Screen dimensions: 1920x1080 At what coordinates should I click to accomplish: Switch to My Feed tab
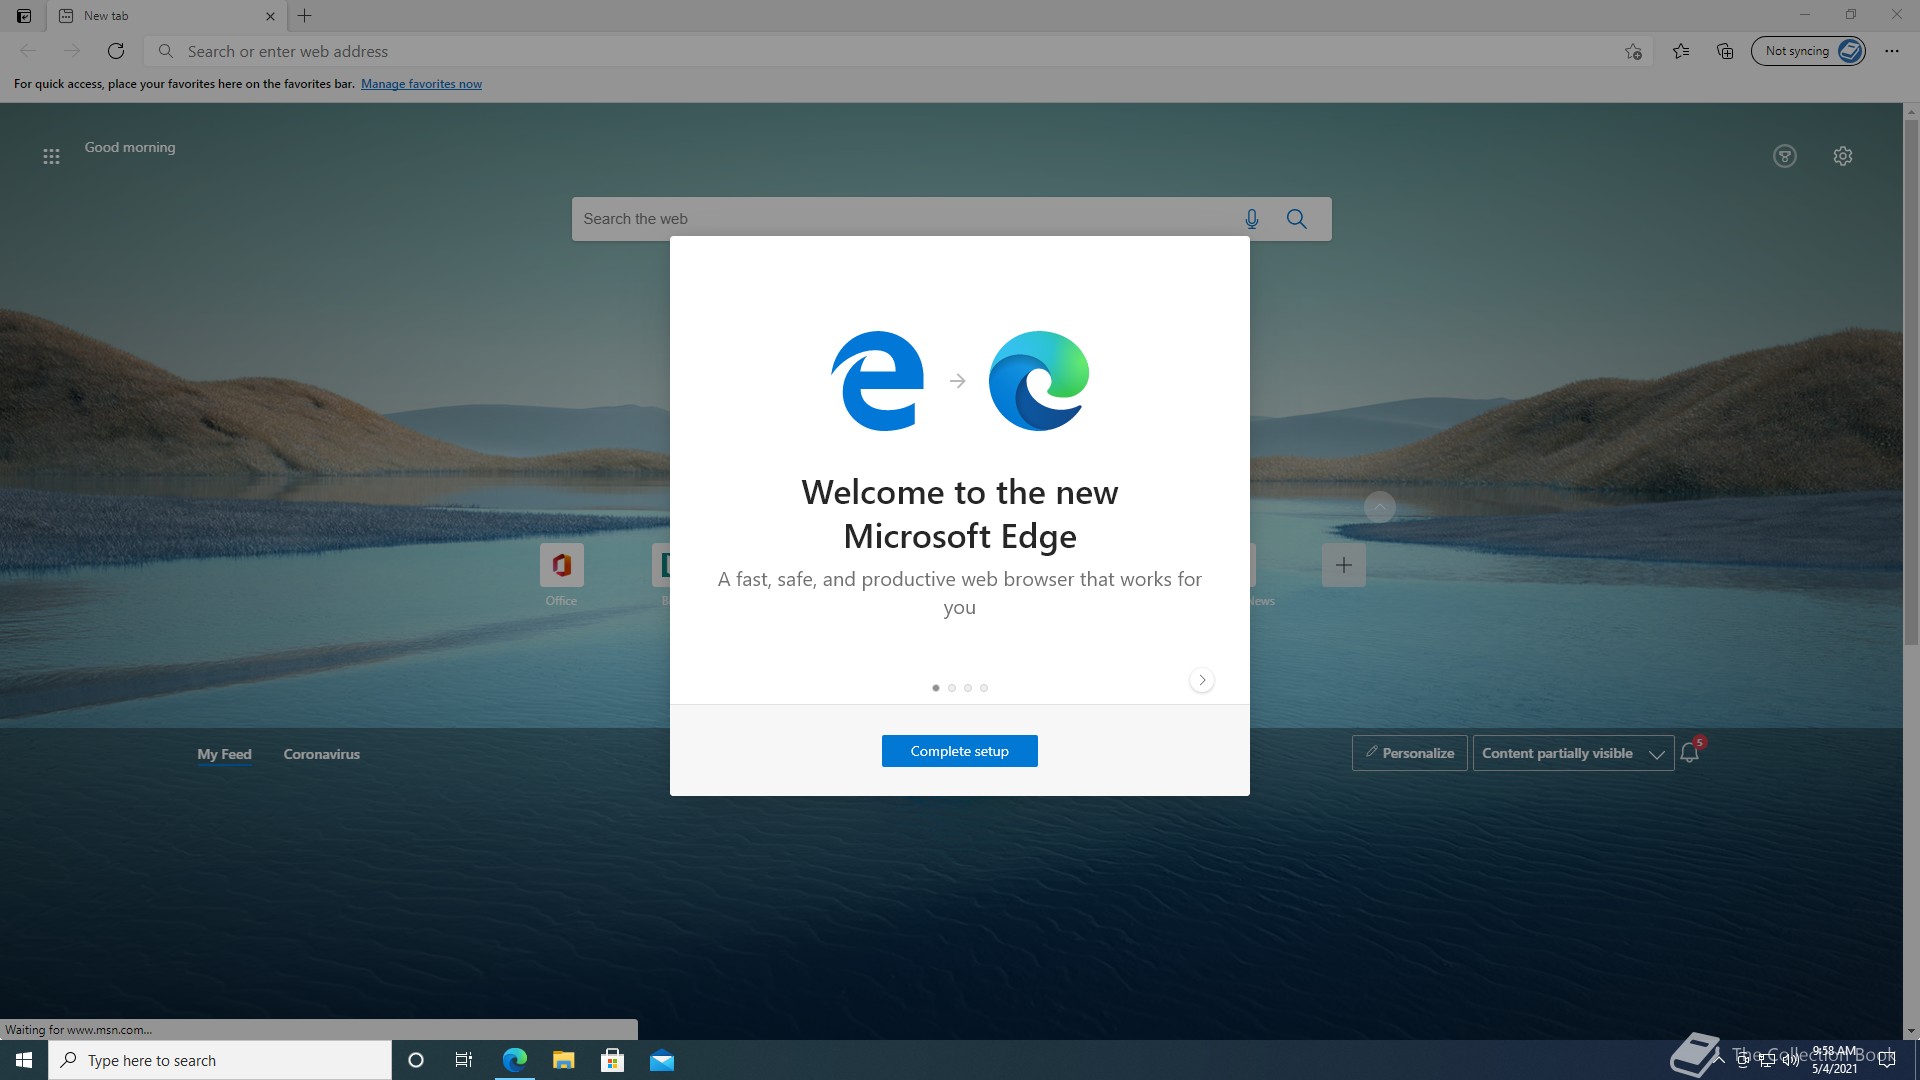(x=224, y=754)
